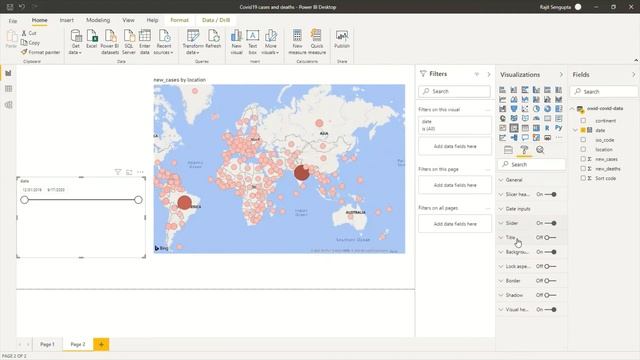
Task: Check the continent field checkbox
Action: point(583,121)
